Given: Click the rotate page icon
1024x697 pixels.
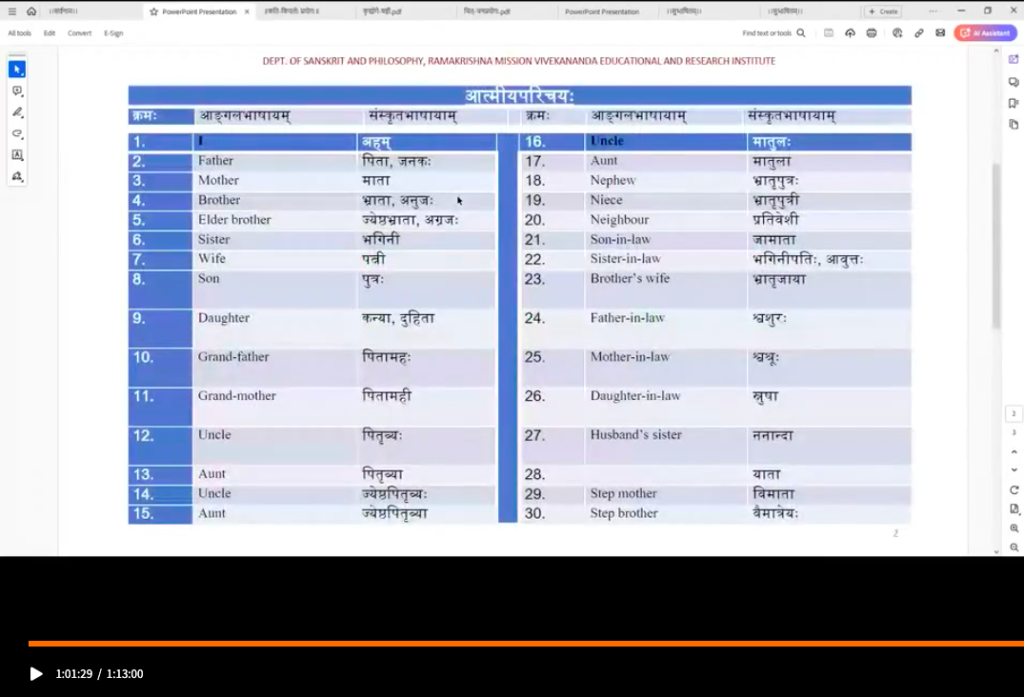Looking at the screenshot, I should (x=1014, y=490).
